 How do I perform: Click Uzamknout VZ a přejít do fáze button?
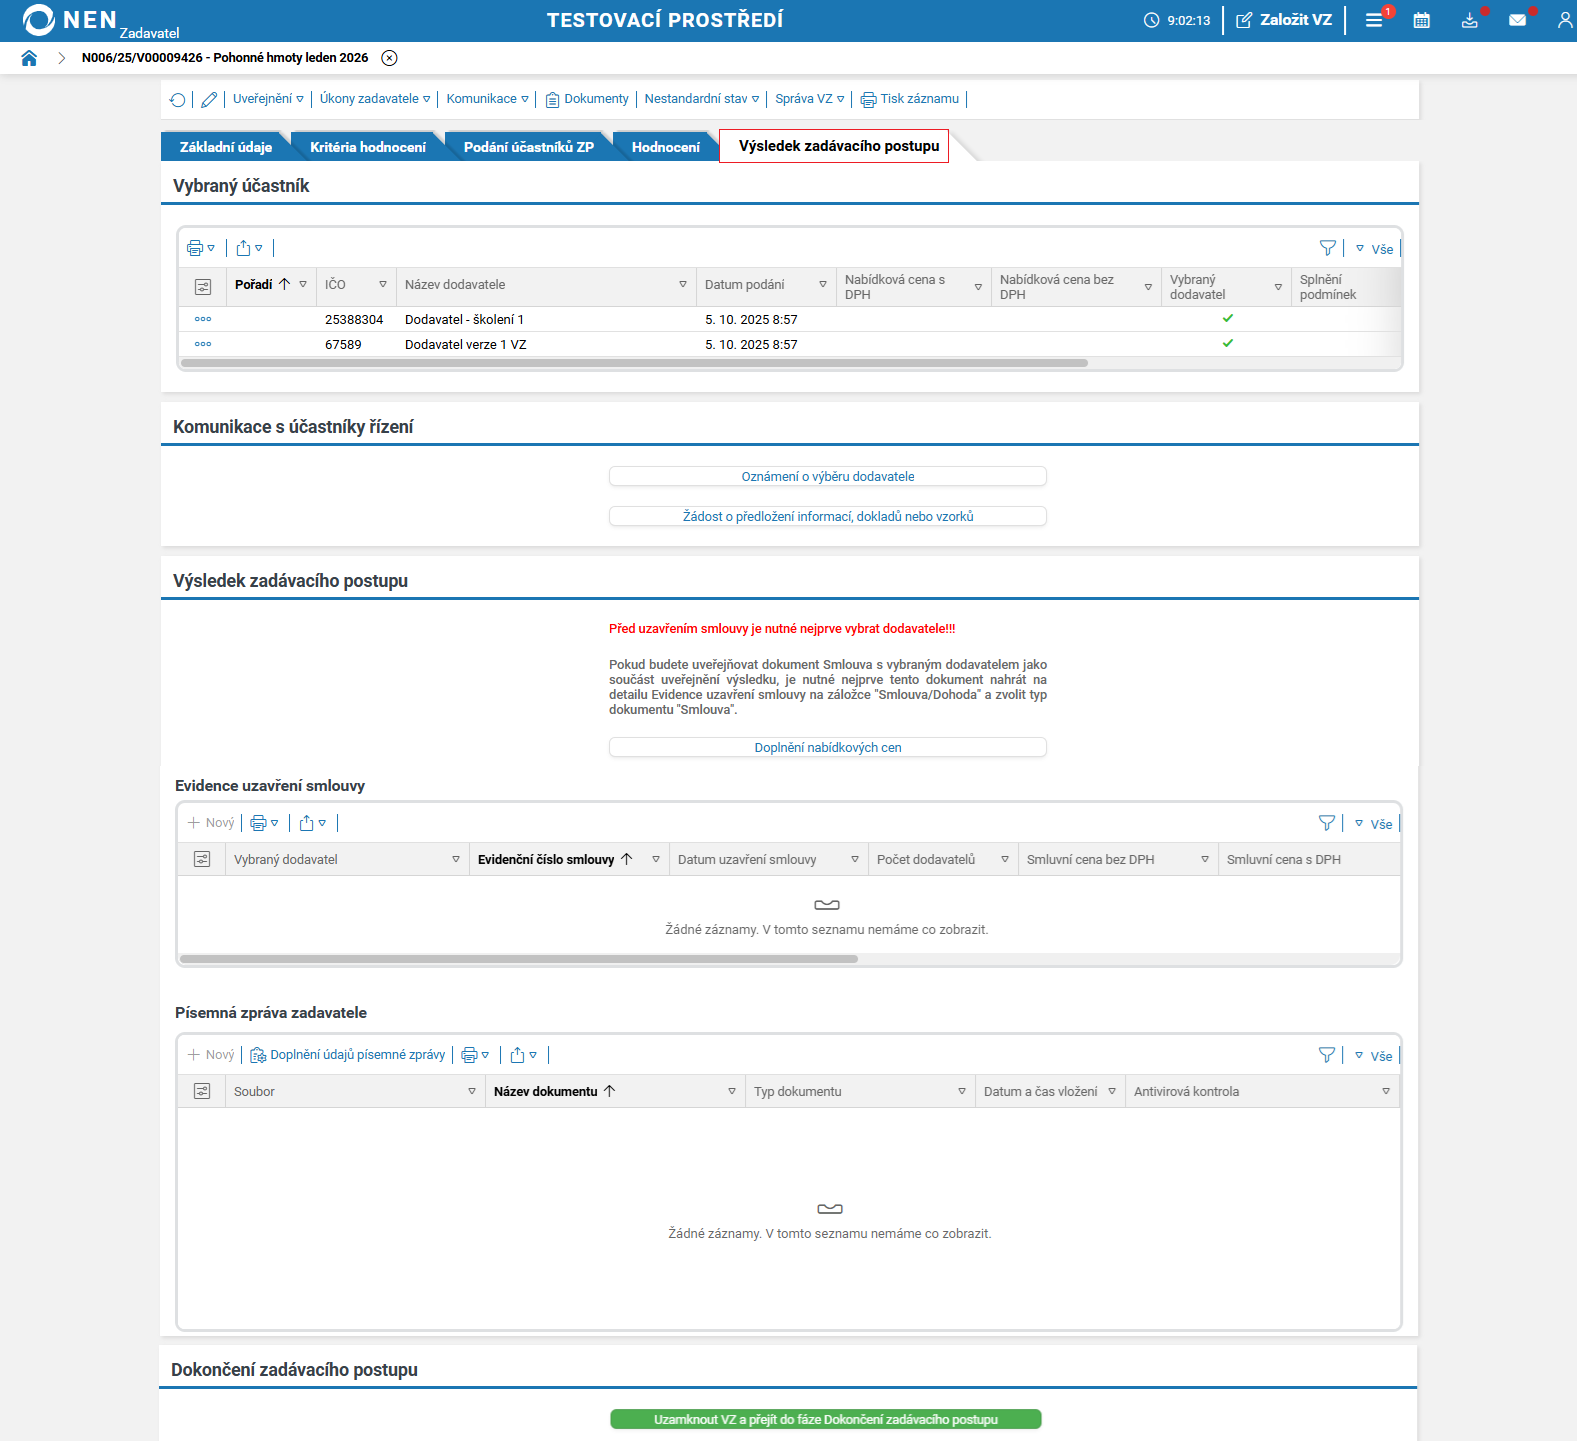point(826,1419)
